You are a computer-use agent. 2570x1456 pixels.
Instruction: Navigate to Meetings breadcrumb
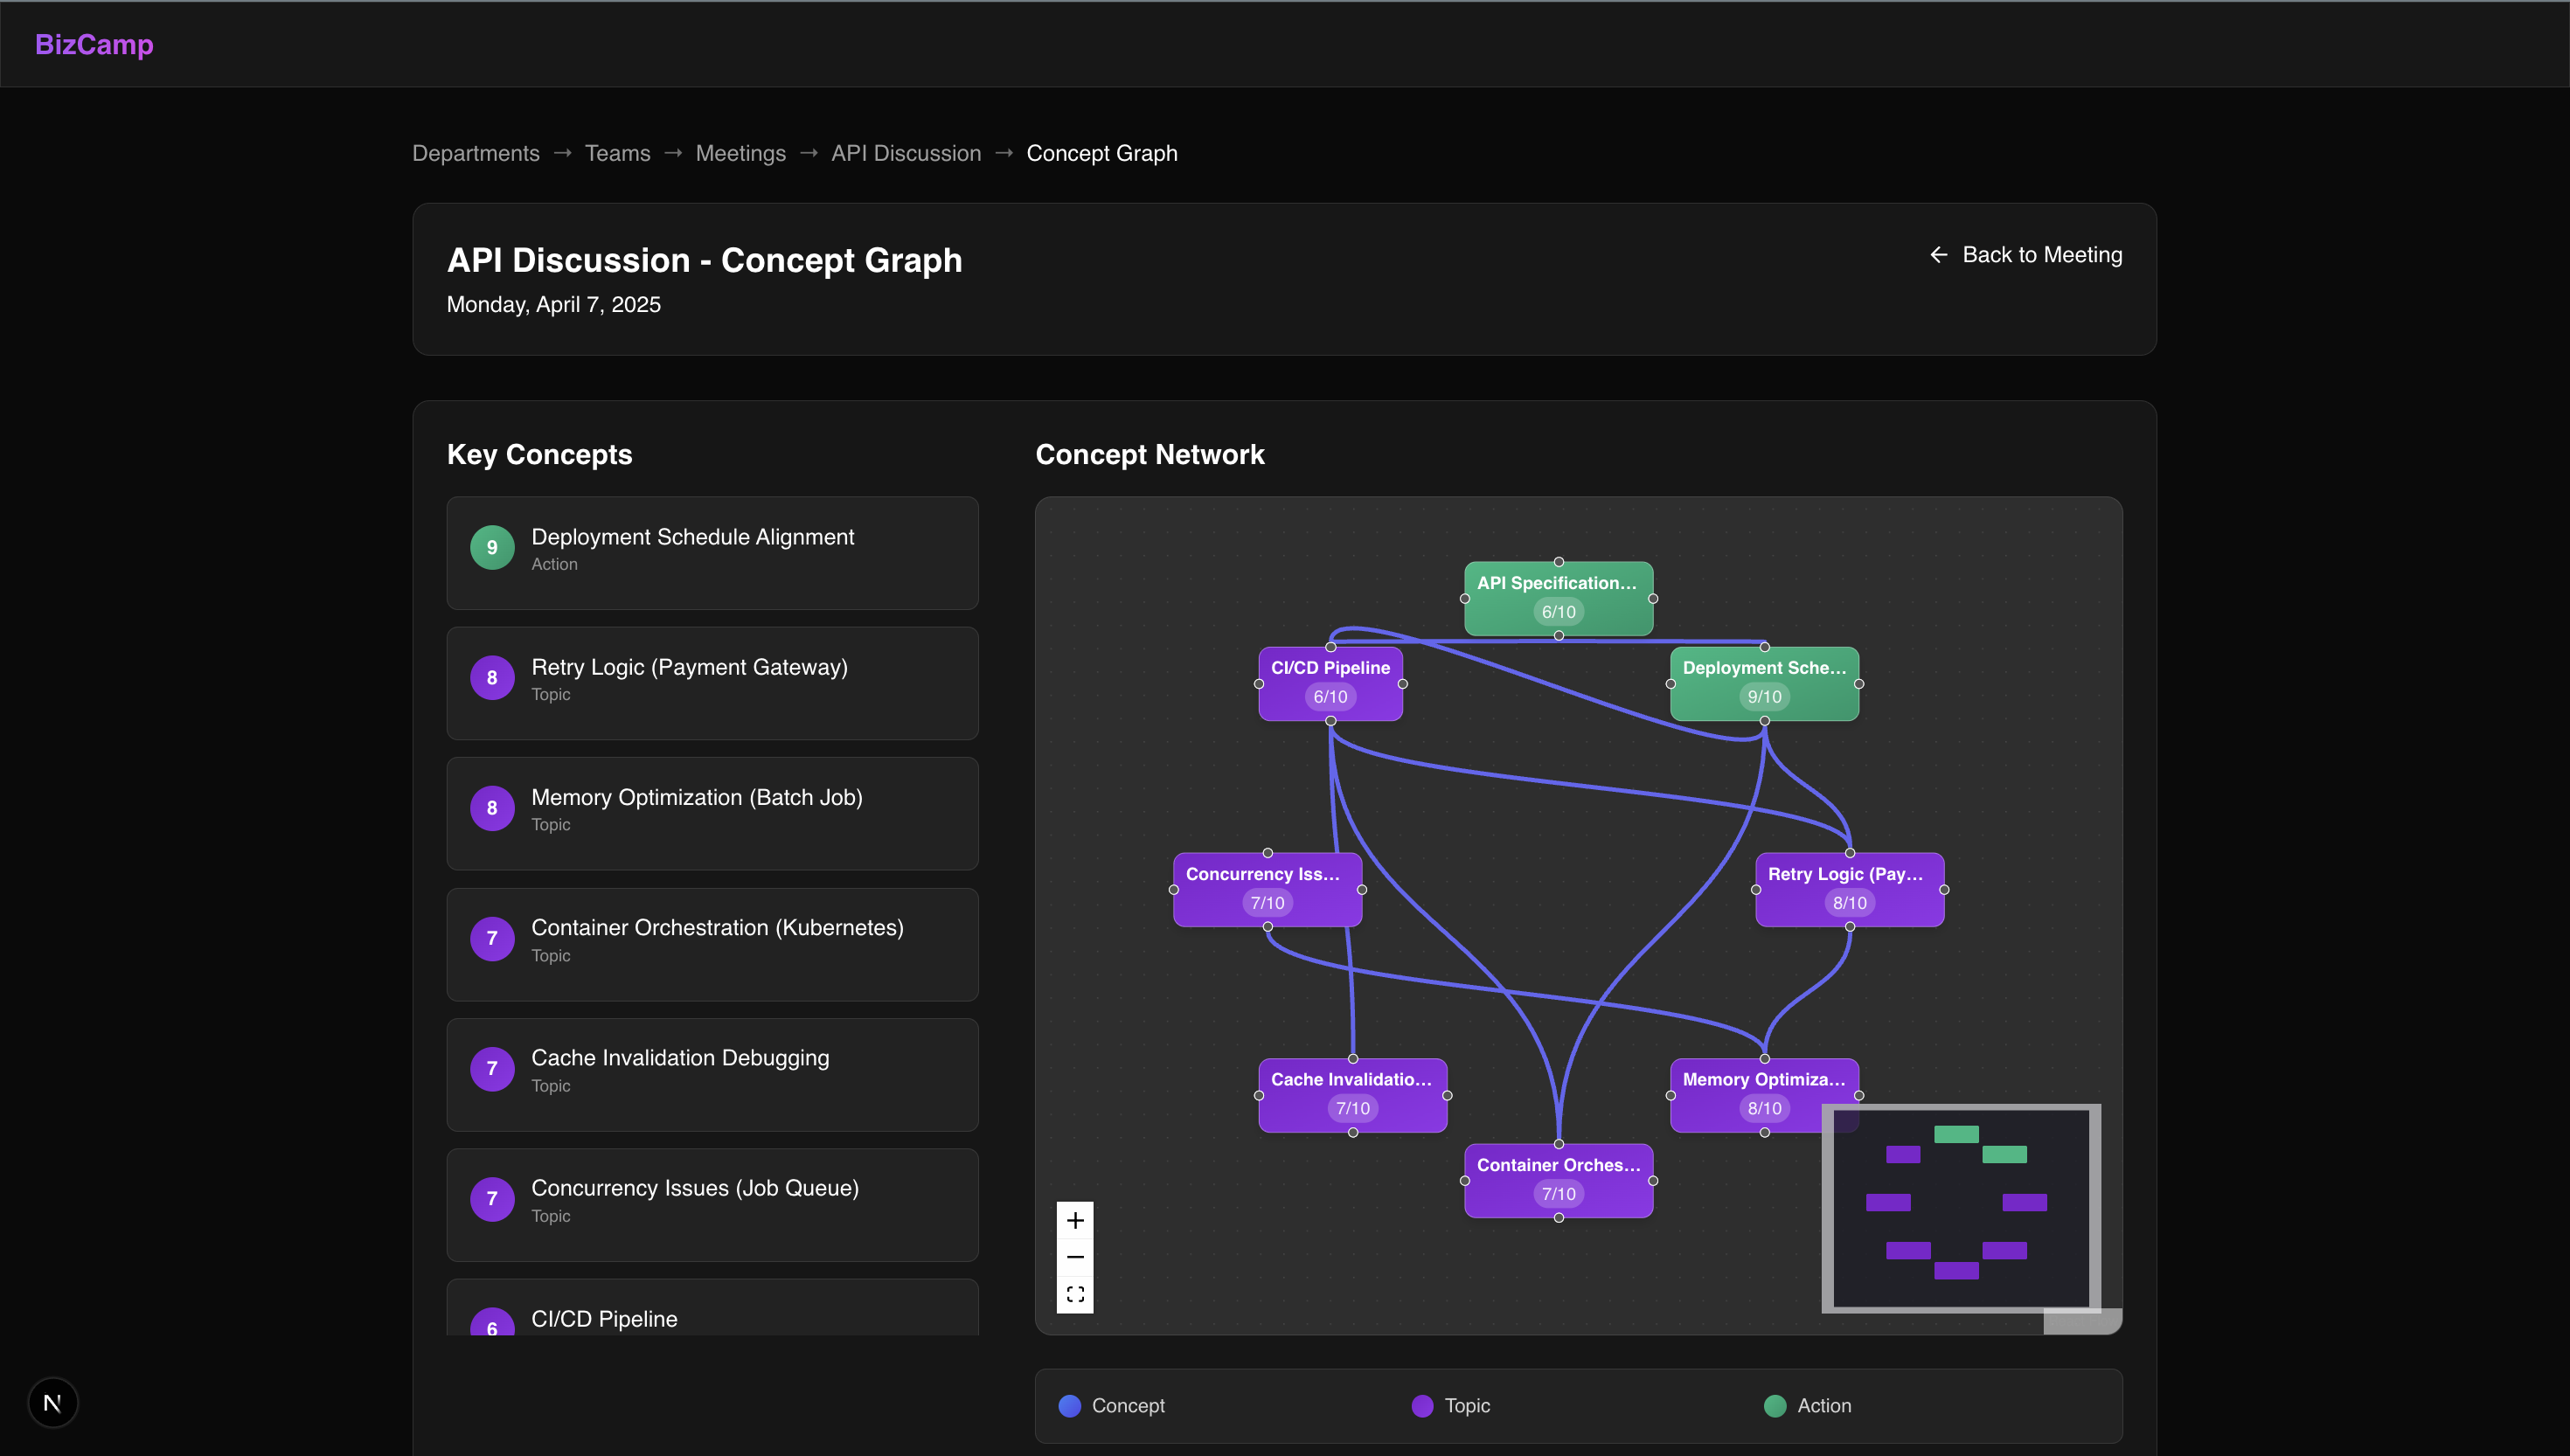tap(740, 153)
